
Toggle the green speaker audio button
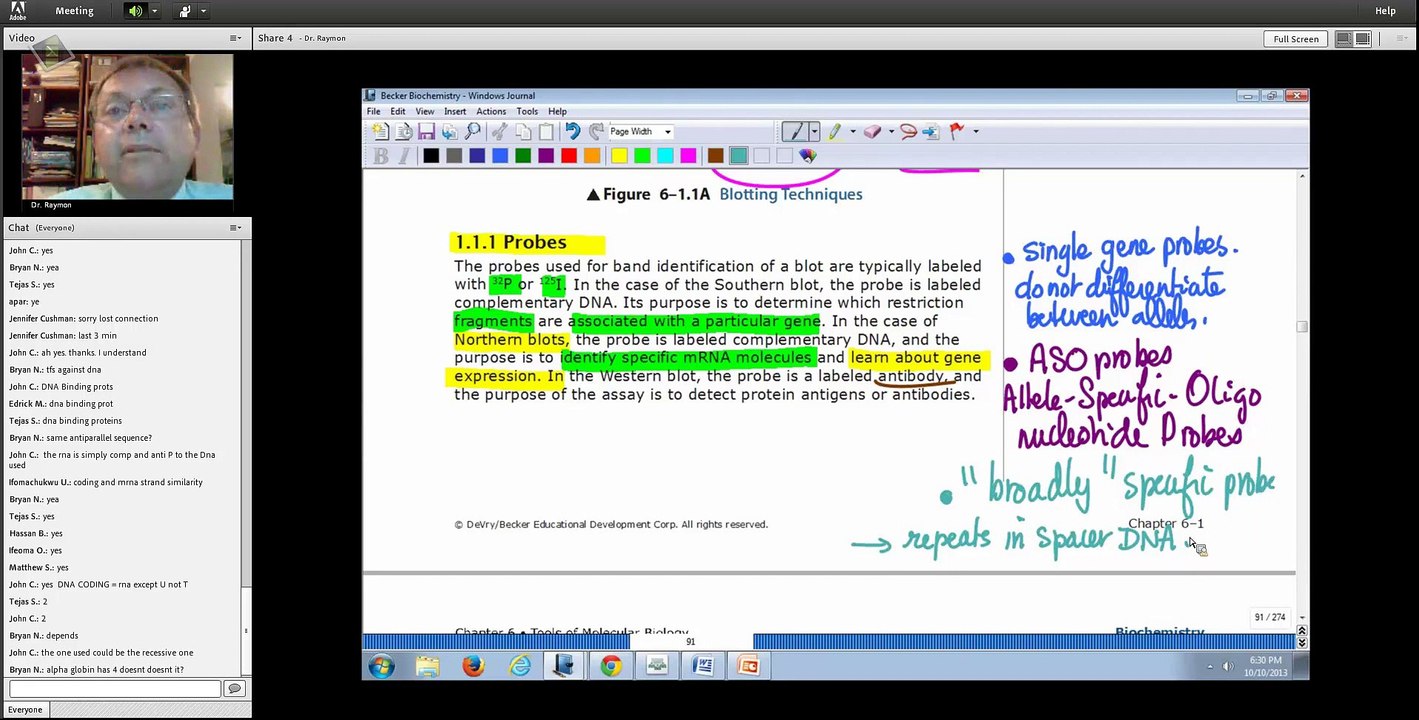click(x=135, y=11)
